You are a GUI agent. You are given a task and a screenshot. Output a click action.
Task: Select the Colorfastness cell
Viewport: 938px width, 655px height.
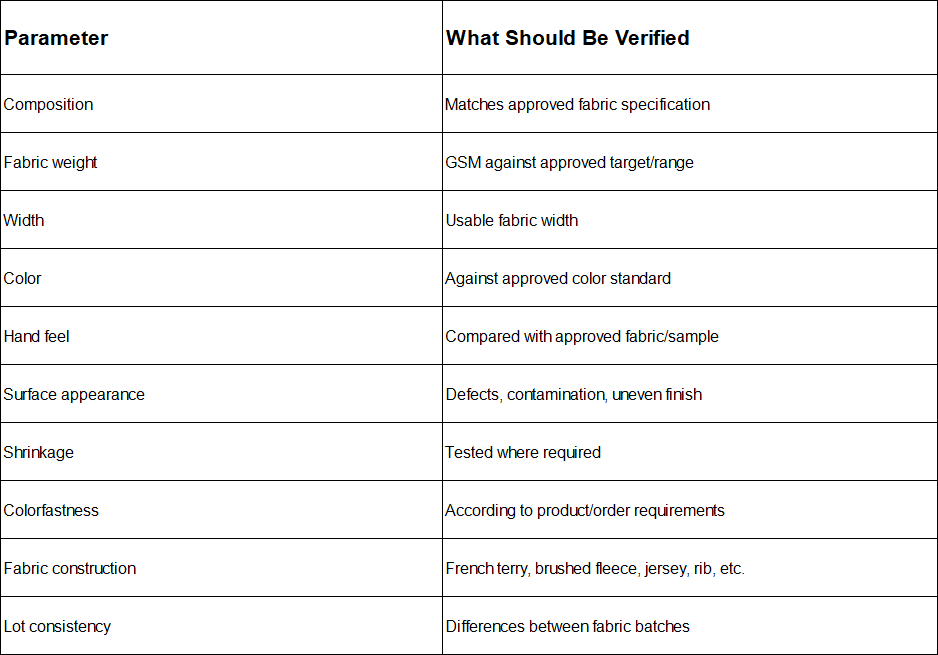(221, 510)
